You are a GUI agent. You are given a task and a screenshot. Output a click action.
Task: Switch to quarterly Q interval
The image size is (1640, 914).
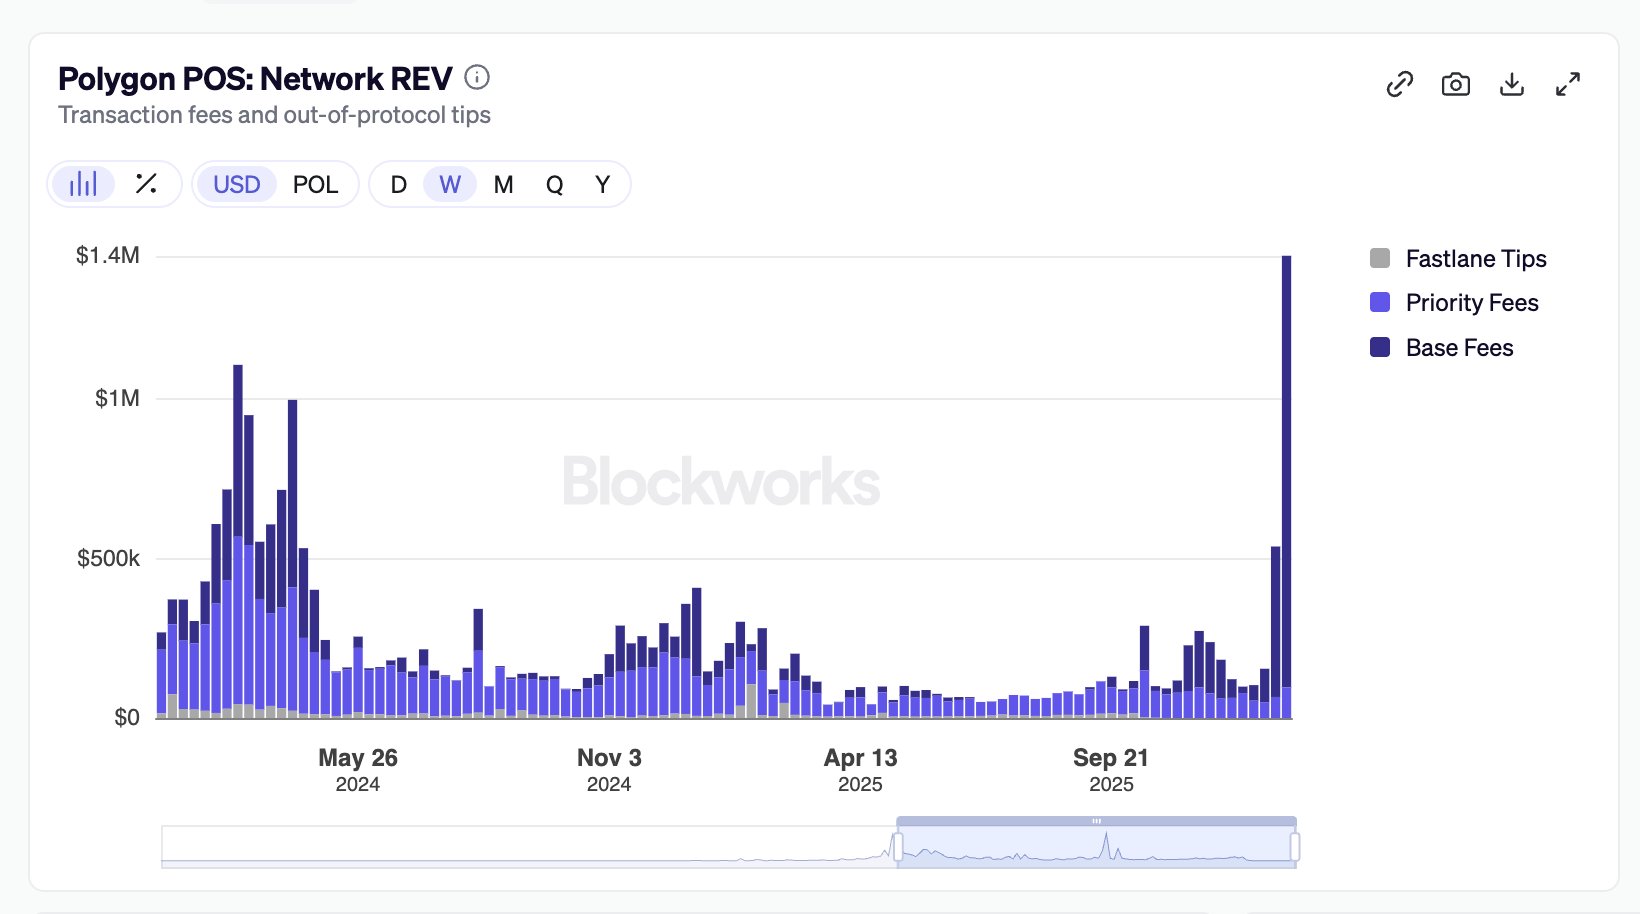coord(554,185)
